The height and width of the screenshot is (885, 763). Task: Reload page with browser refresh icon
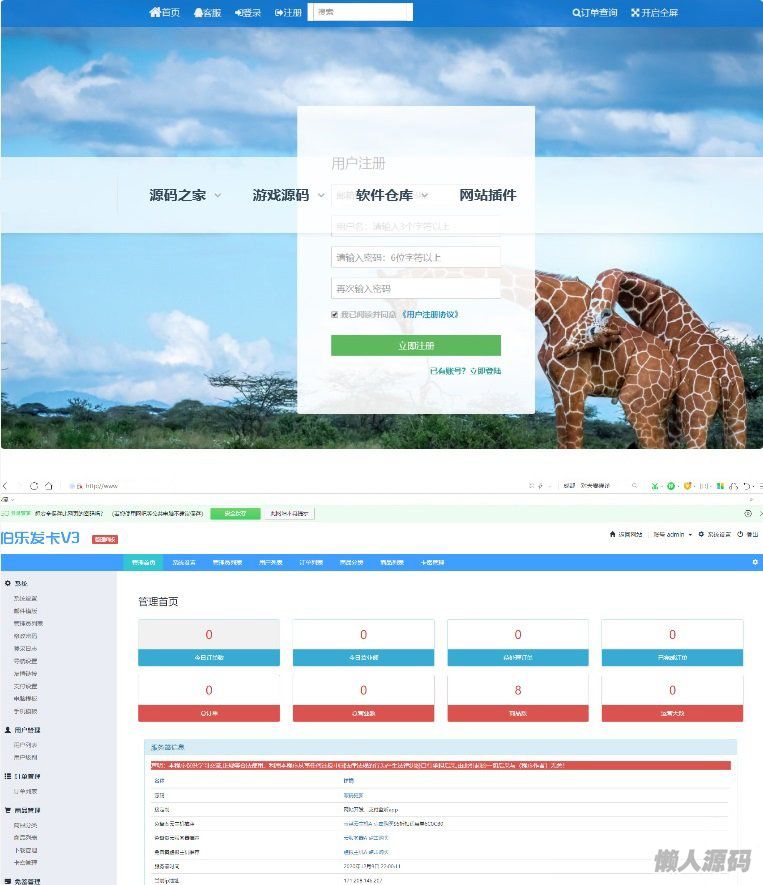pyautogui.click(x=34, y=485)
